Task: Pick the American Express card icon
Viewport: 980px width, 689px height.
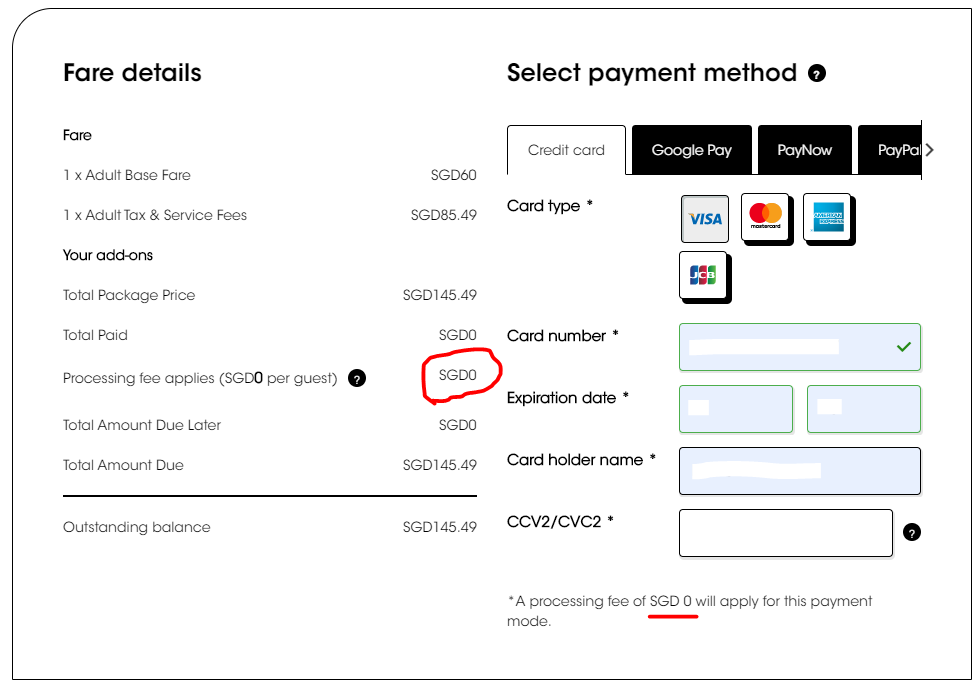Action: pos(828,217)
